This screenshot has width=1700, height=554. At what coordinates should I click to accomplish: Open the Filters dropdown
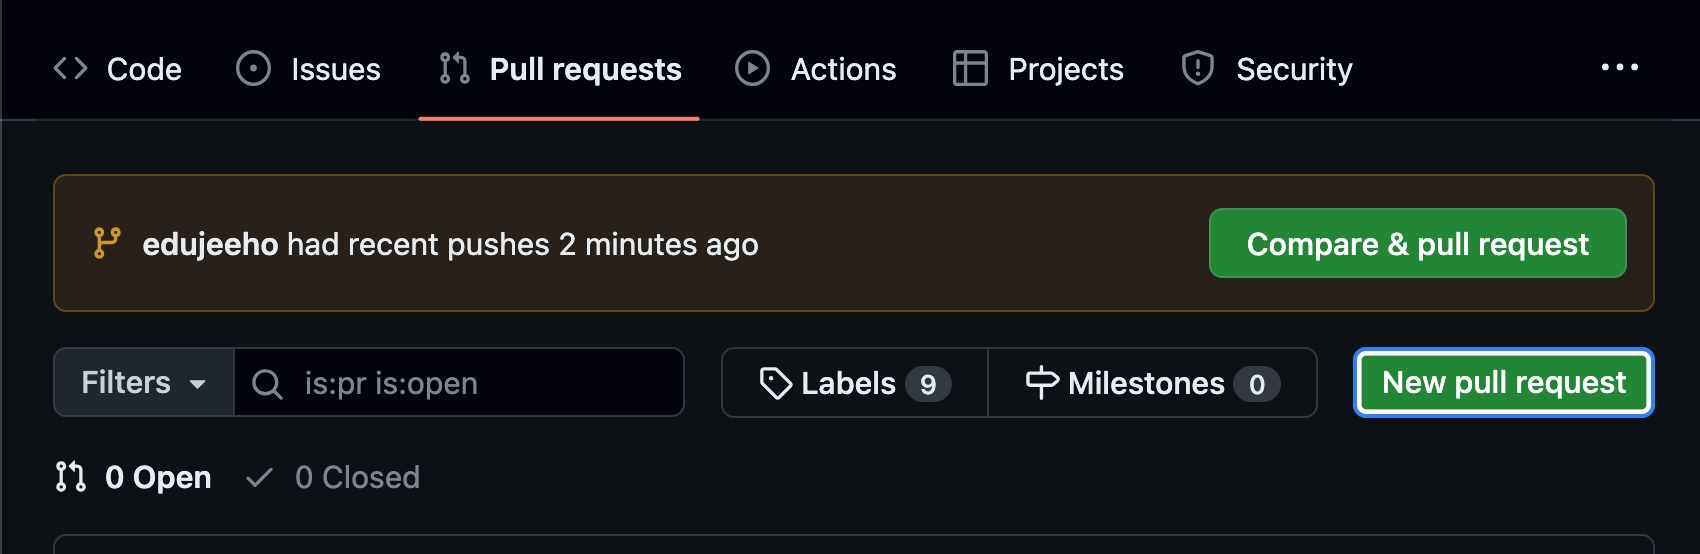coord(144,383)
